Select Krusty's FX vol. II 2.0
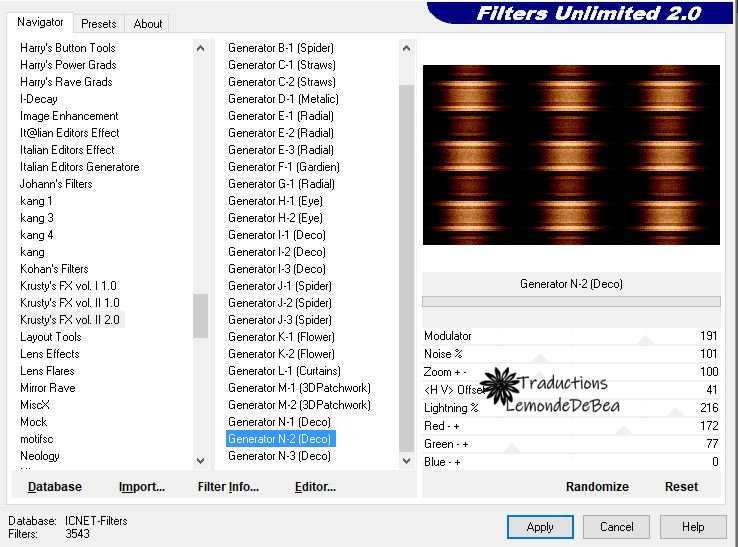This screenshot has width=738, height=547. (x=70, y=320)
